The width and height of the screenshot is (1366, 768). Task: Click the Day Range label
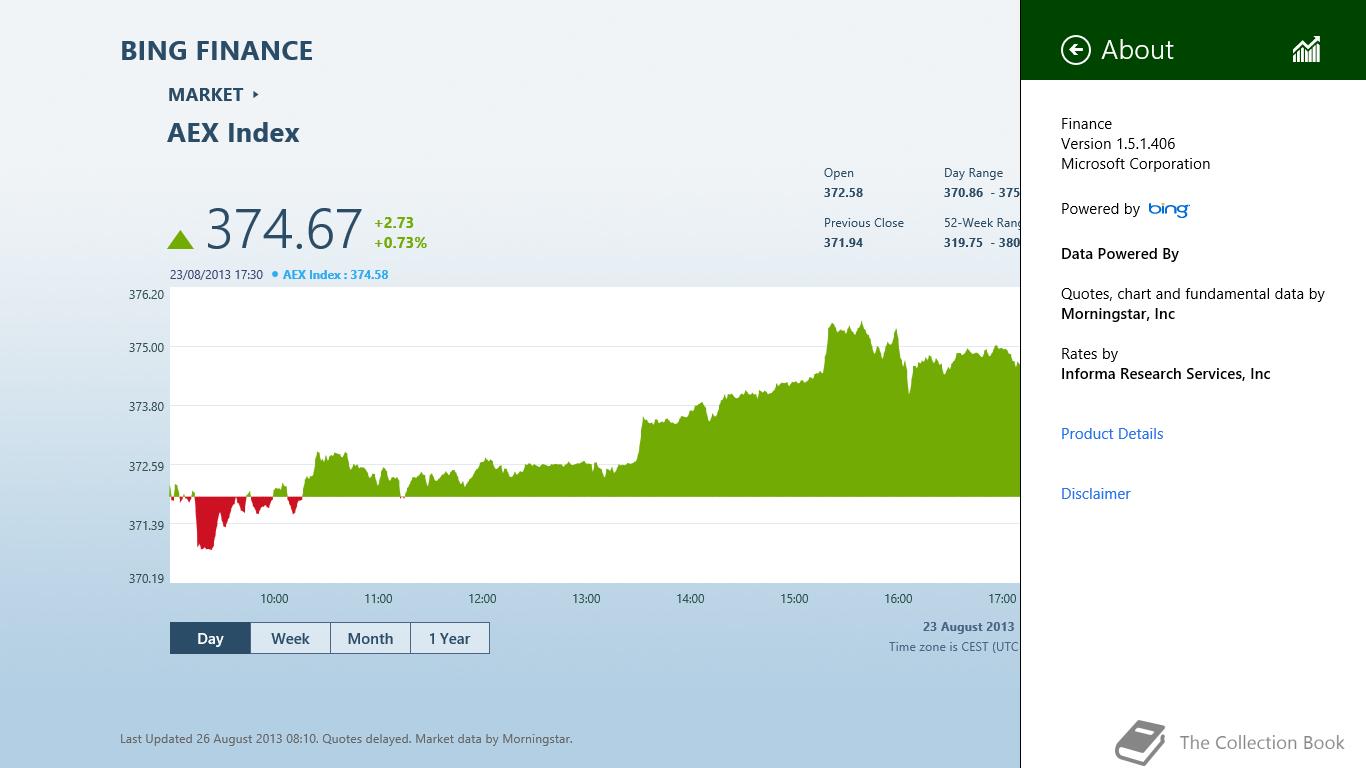[973, 173]
